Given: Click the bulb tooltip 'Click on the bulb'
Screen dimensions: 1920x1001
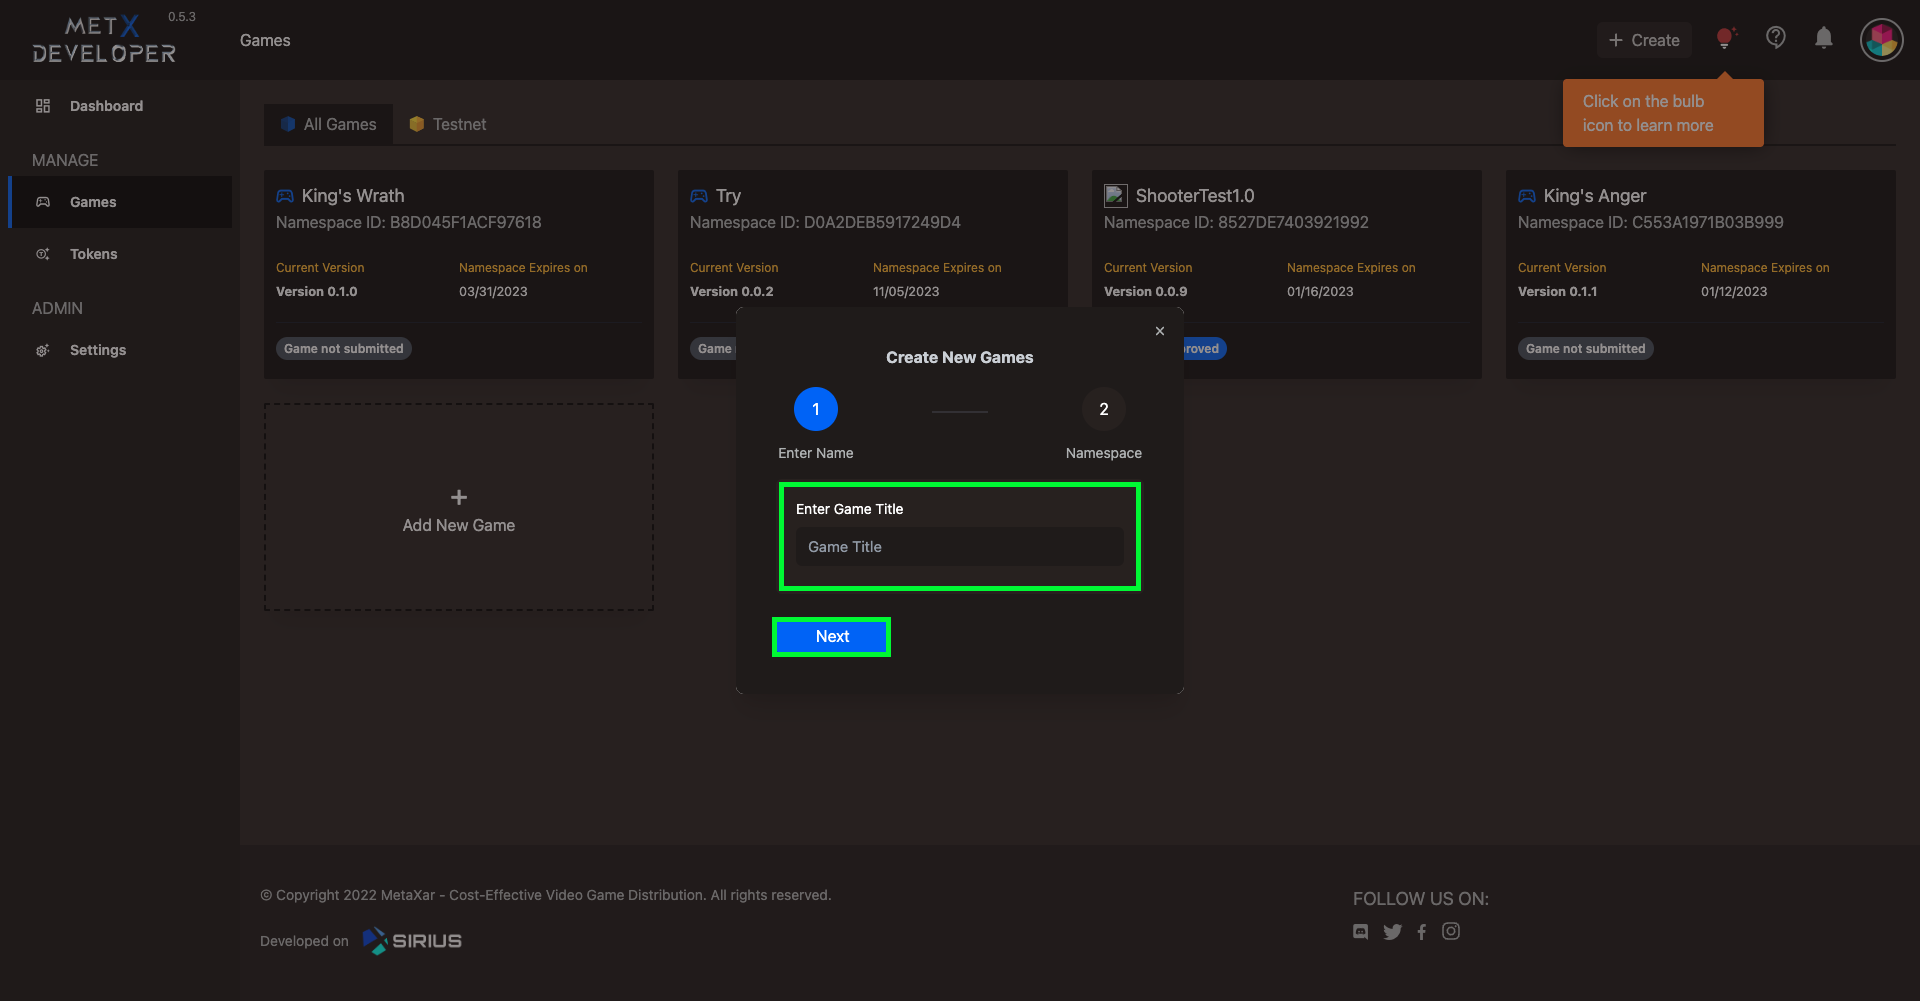Looking at the screenshot, I should (x=1663, y=113).
